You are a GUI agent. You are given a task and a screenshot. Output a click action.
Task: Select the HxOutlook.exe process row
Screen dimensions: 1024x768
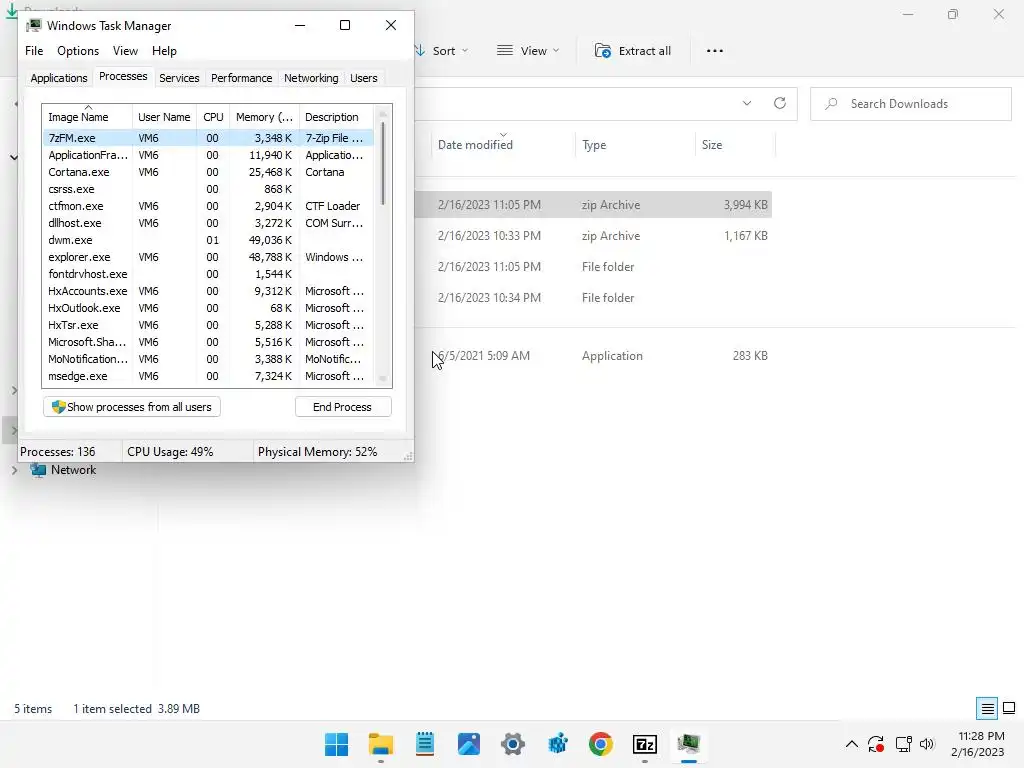tap(208, 308)
